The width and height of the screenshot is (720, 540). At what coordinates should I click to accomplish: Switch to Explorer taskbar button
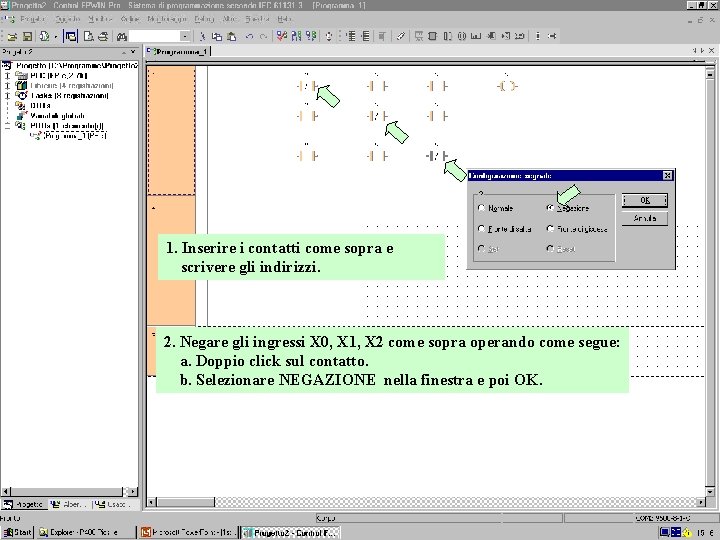(85, 532)
